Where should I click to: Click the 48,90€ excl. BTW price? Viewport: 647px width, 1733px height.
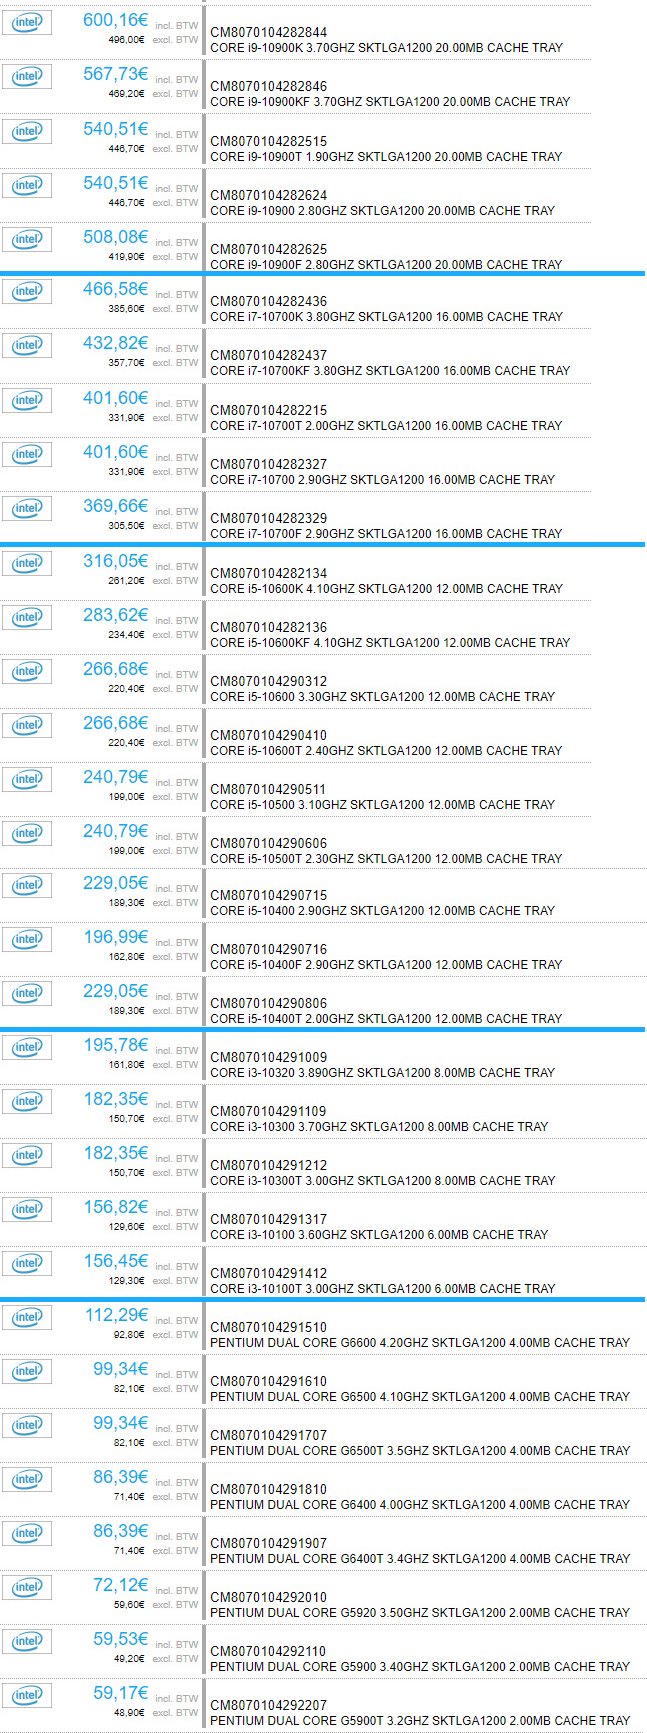(x=128, y=1713)
